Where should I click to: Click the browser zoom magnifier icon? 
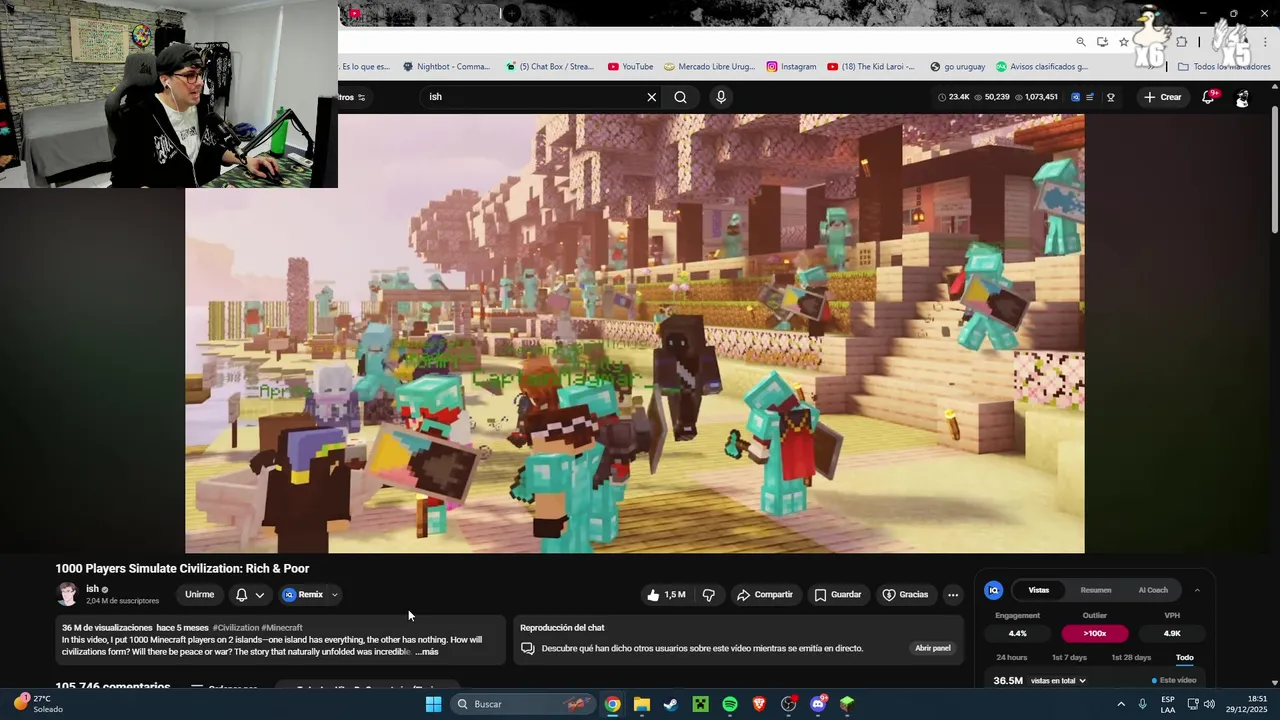coord(1081,42)
